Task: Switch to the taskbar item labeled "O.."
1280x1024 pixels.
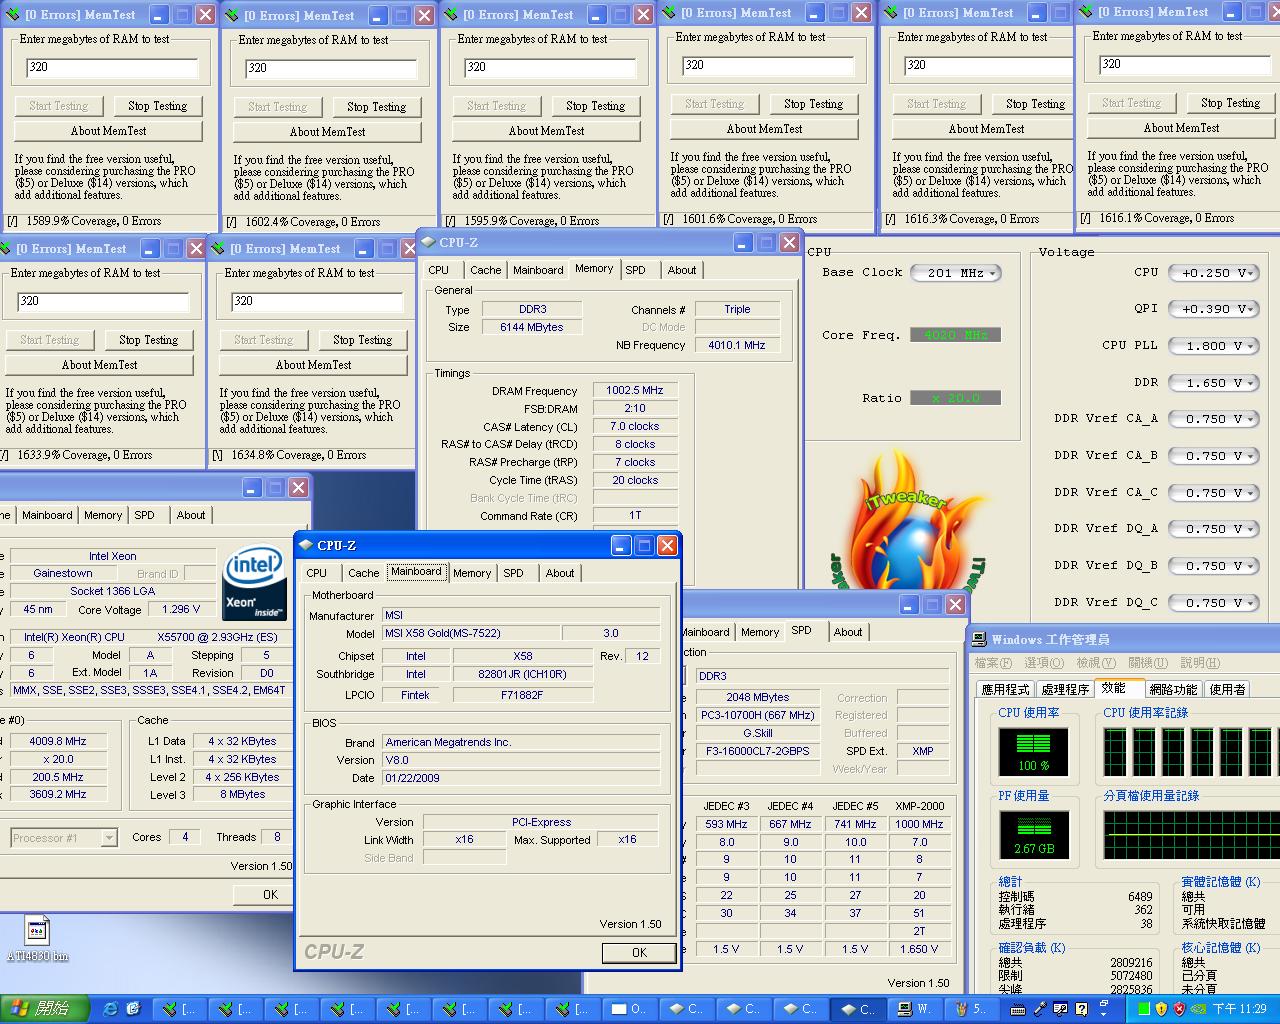Action: coord(630,1009)
